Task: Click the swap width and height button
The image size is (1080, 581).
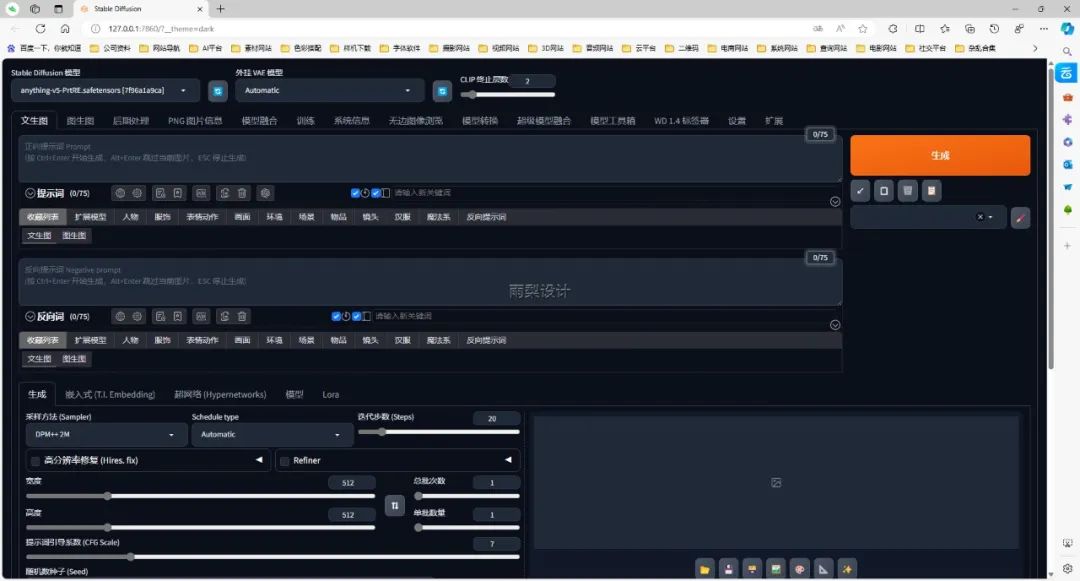Action: click(x=395, y=505)
